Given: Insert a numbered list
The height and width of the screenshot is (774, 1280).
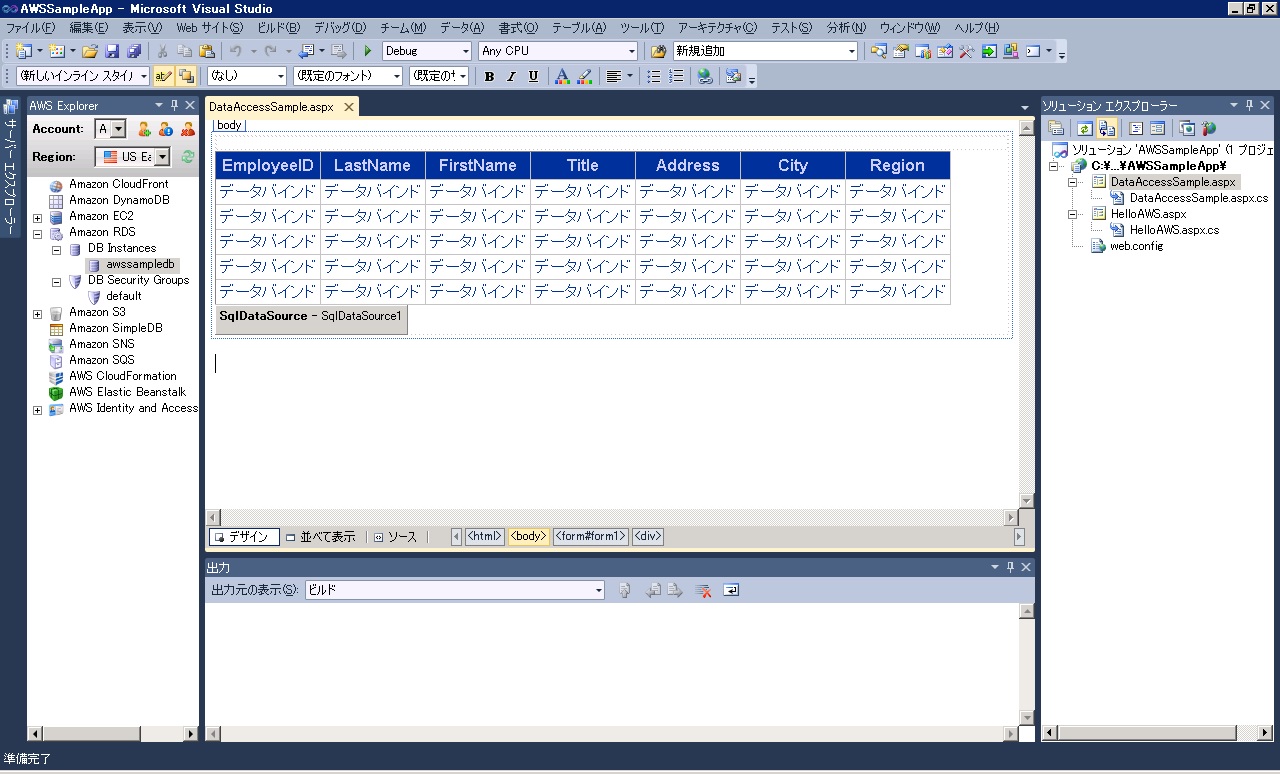Looking at the screenshot, I should pos(676,76).
